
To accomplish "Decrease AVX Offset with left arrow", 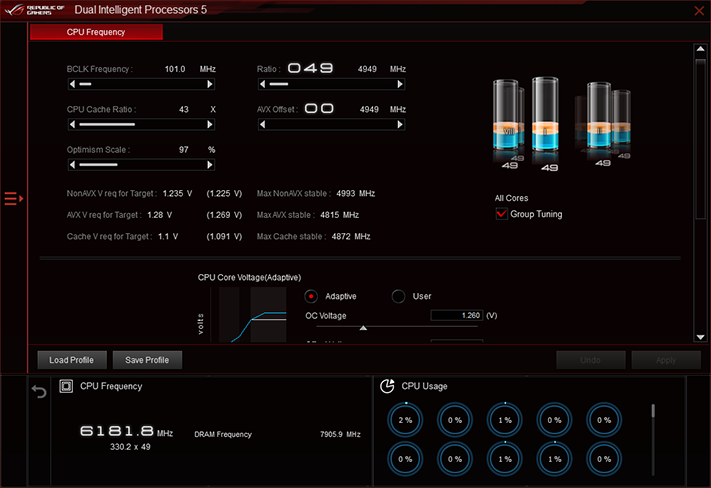I will pos(263,124).
